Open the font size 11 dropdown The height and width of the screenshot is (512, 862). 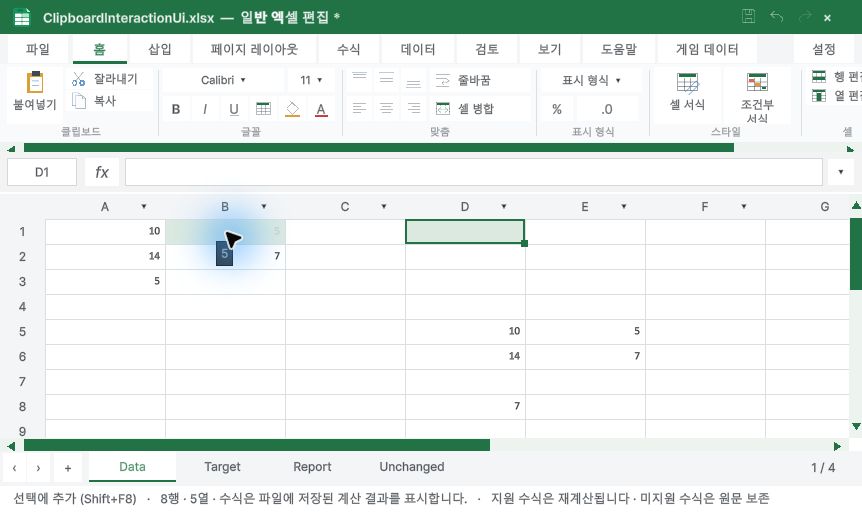point(311,80)
